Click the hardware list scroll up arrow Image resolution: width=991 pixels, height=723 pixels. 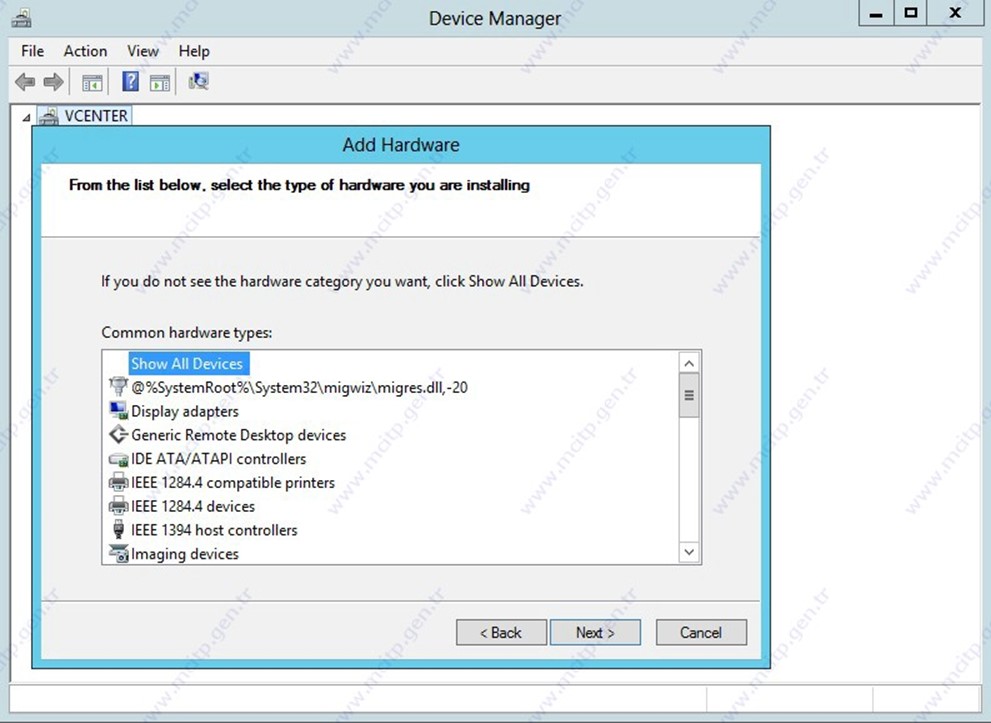coord(689,363)
